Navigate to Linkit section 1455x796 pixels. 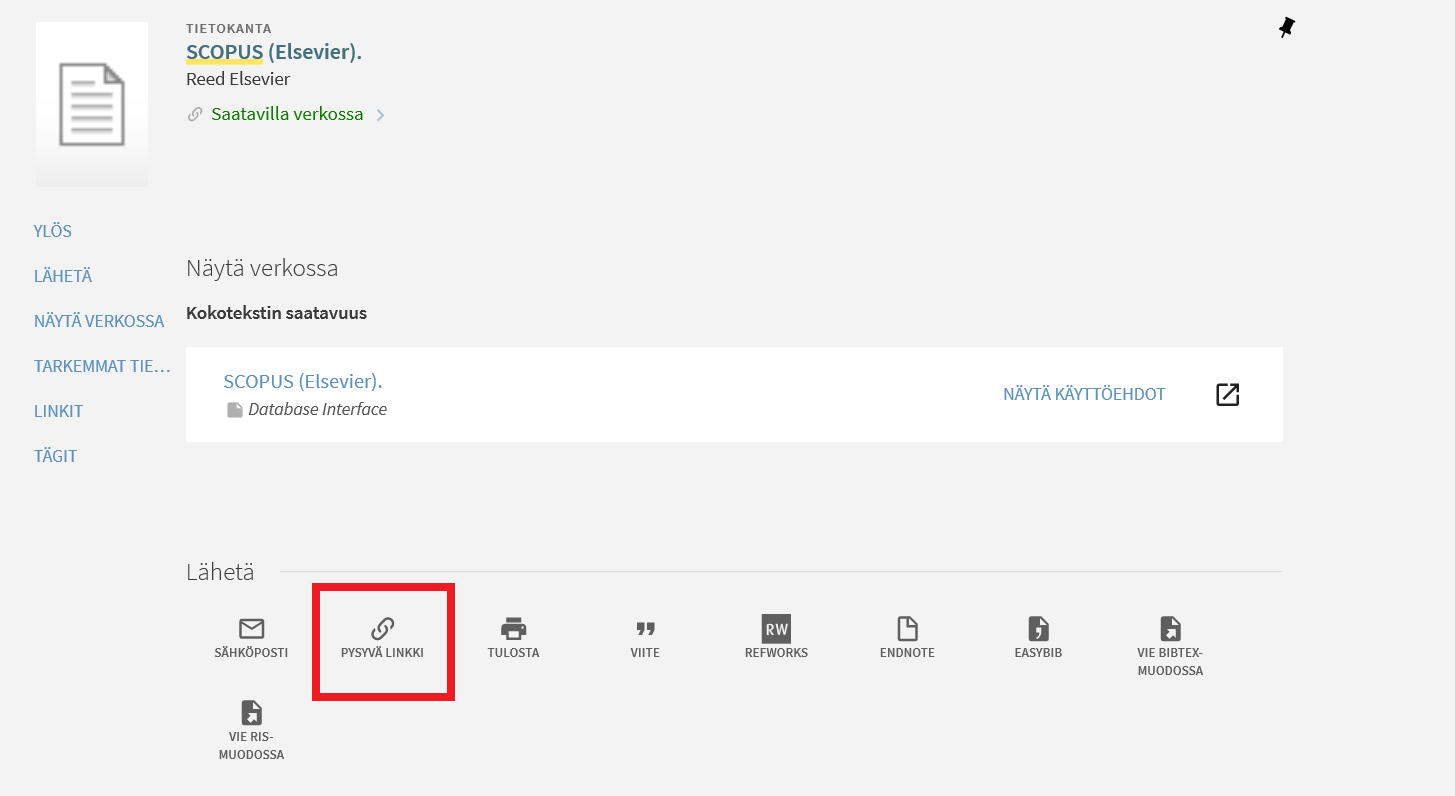pyautogui.click(x=58, y=411)
